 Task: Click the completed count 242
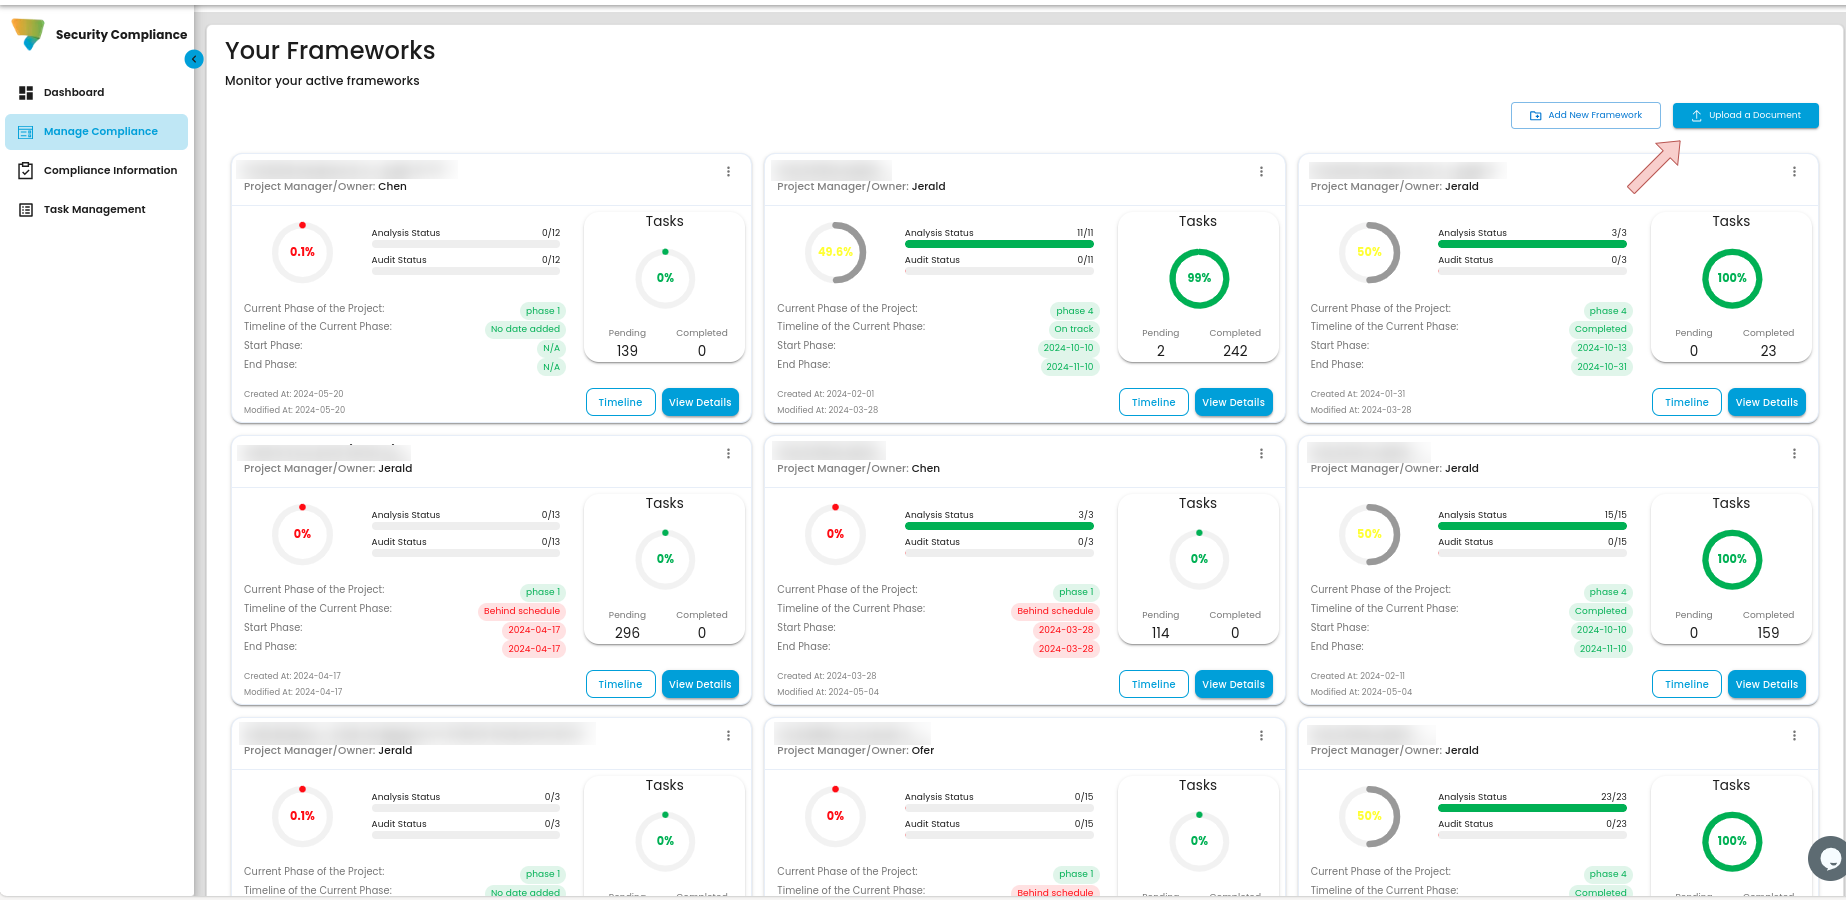1235,351
